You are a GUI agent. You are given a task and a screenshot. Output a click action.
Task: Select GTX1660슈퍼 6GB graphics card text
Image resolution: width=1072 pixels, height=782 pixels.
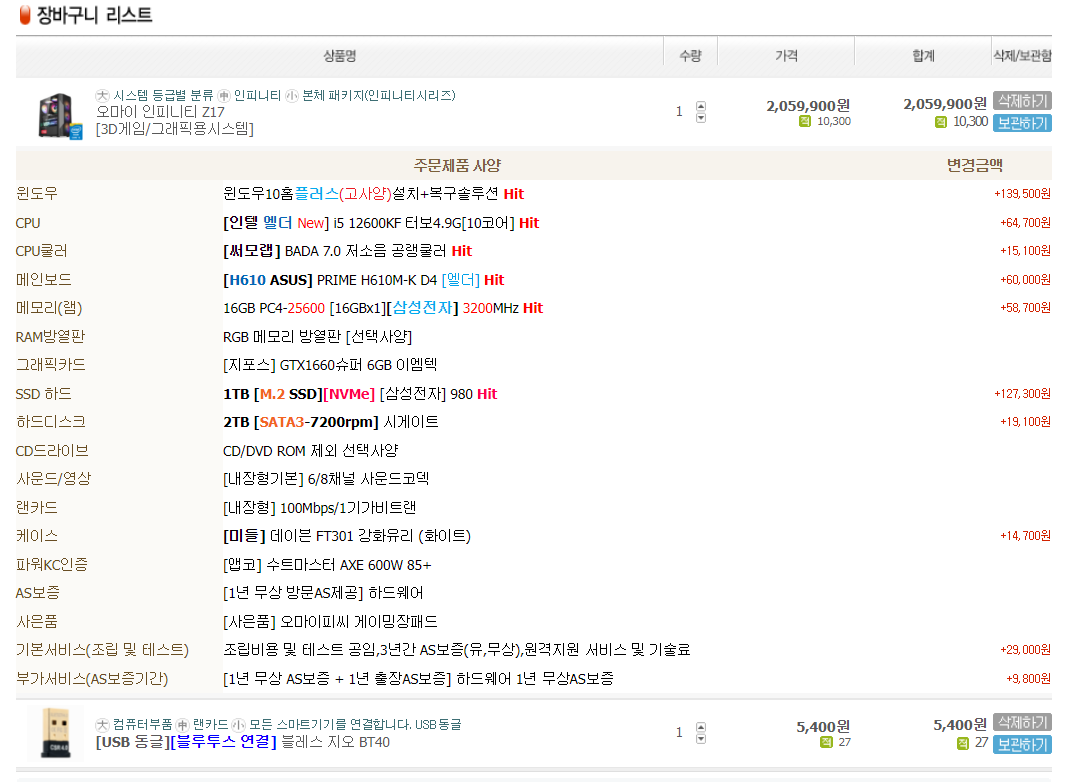tap(330, 365)
